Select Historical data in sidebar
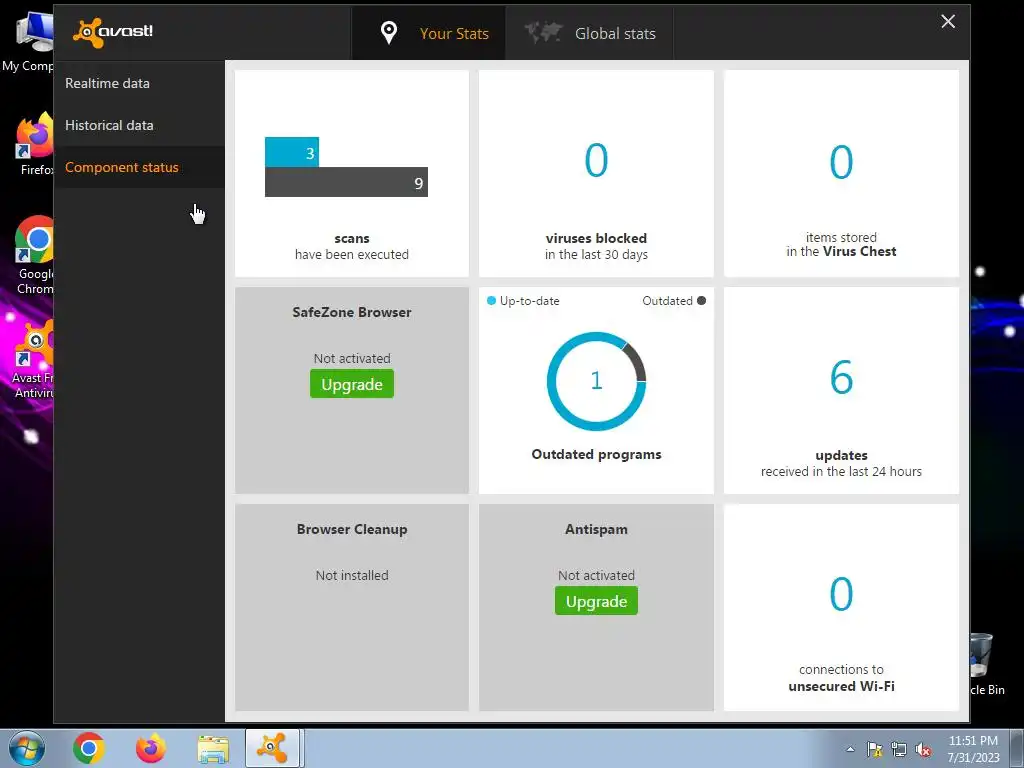1024x768 pixels. pyautogui.click(x=139, y=125)
